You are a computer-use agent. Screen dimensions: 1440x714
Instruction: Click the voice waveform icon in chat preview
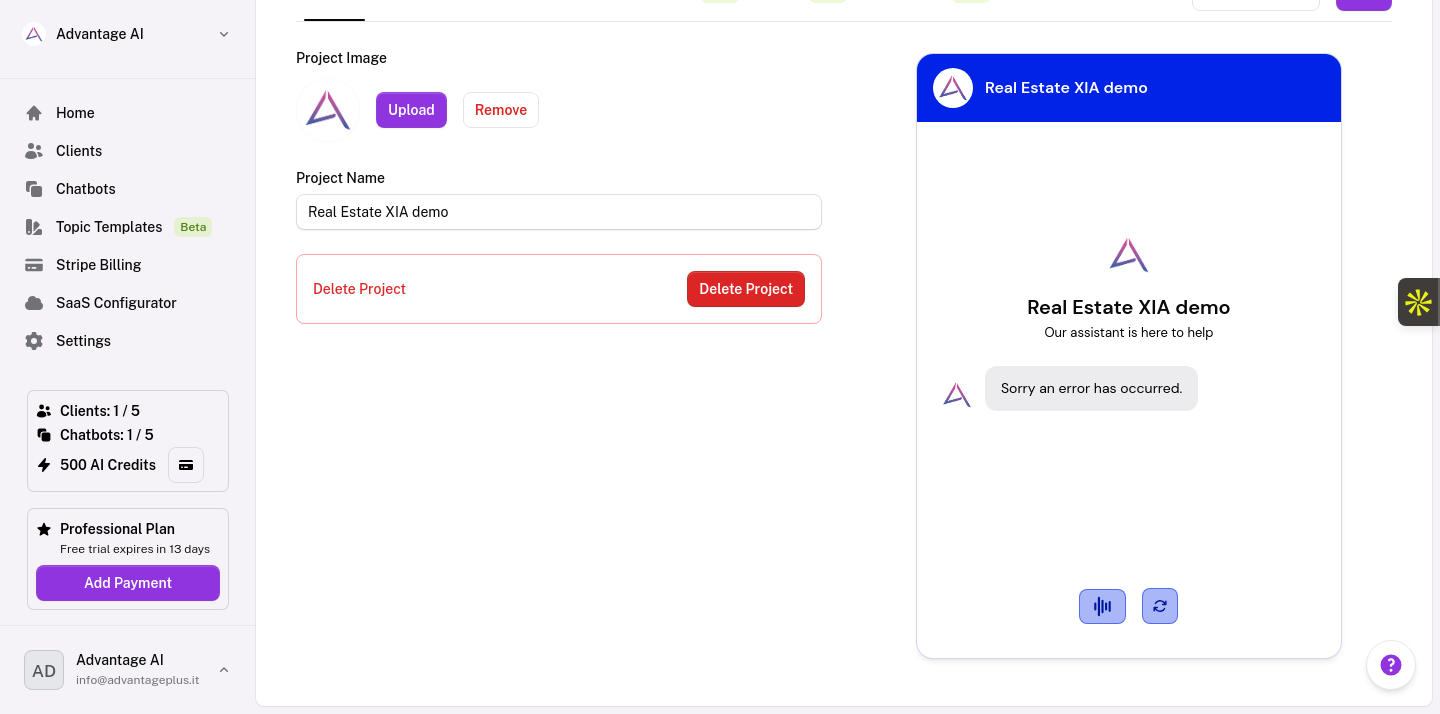point(1102,606)
